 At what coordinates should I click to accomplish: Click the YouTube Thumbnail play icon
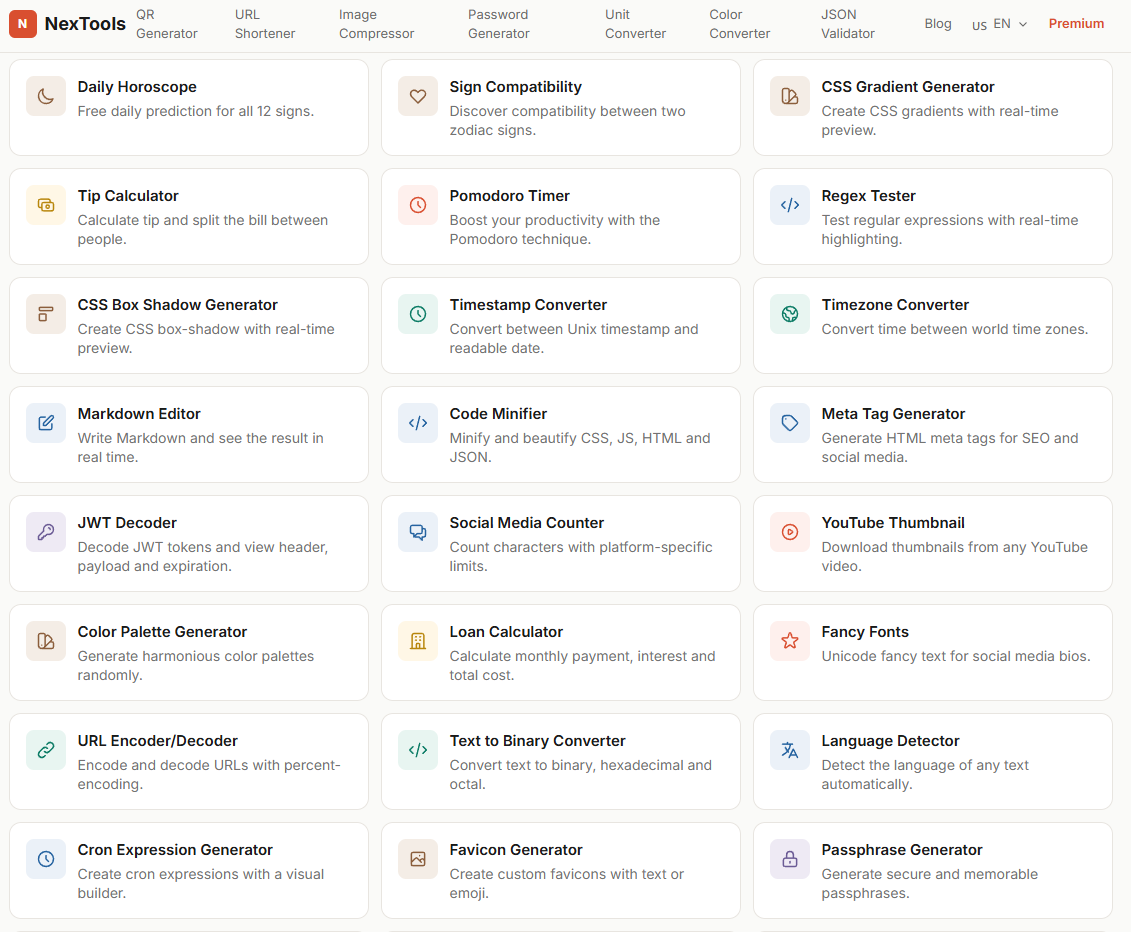(x=789, y=532)
